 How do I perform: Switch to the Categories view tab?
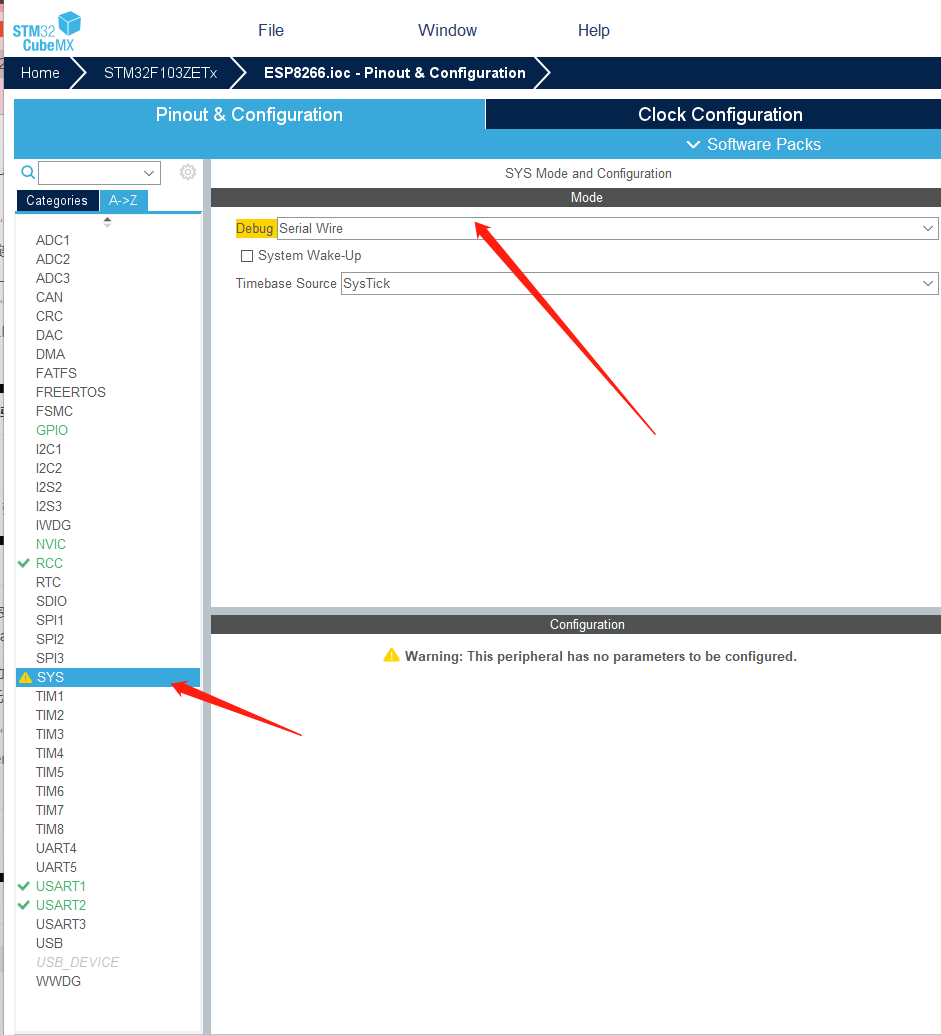[x=57, y=201]
